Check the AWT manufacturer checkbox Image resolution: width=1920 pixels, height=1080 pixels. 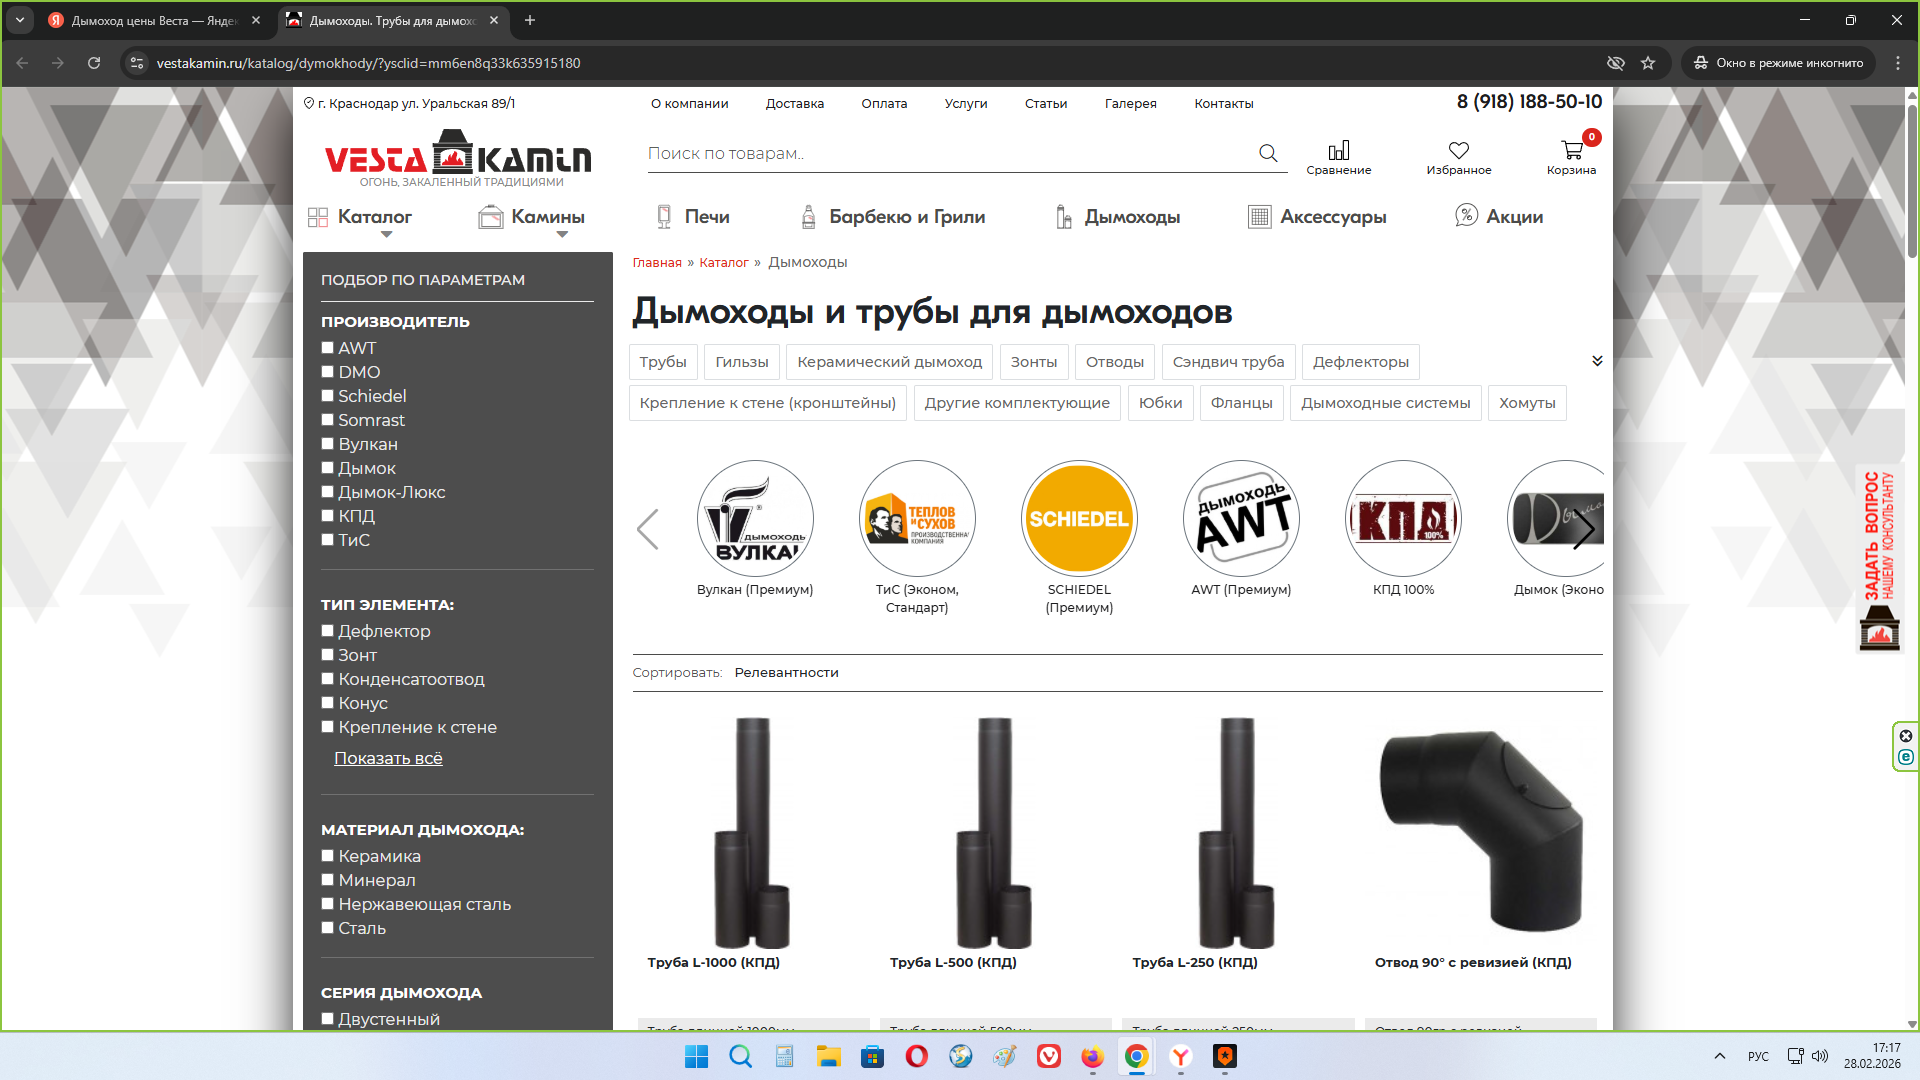point(327,348)
